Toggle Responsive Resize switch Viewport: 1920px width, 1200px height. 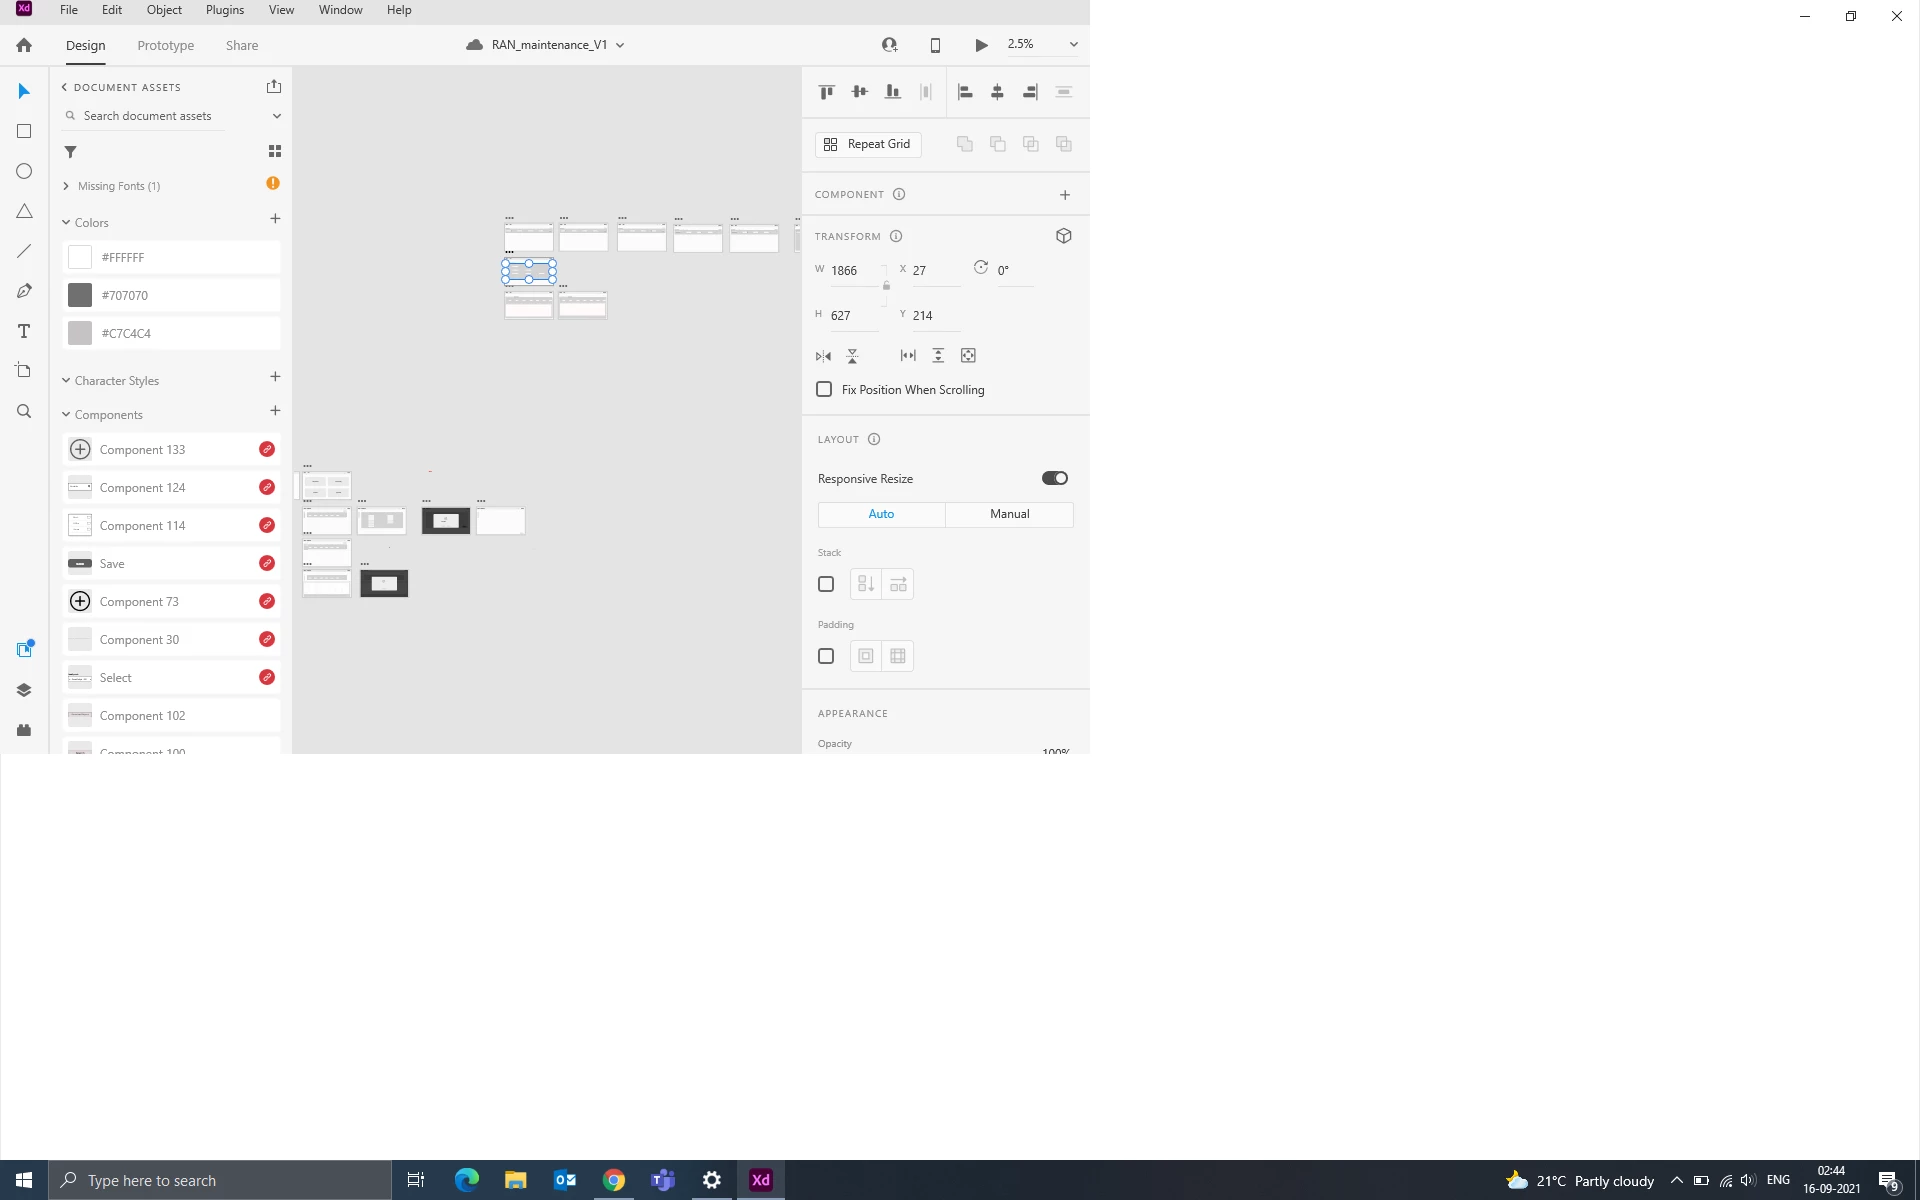[x=1055, y=478]
